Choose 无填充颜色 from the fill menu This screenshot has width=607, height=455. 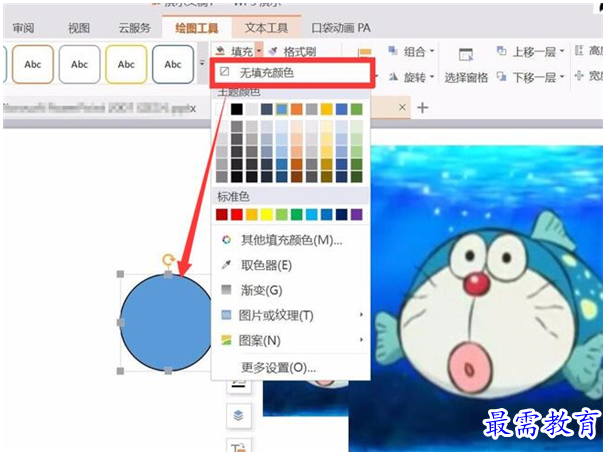pos(292,72)
